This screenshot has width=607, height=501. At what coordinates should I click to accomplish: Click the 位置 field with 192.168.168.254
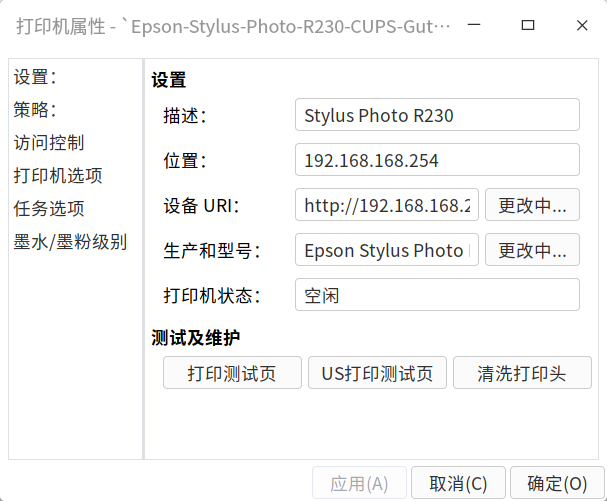[x=437, y=160]
